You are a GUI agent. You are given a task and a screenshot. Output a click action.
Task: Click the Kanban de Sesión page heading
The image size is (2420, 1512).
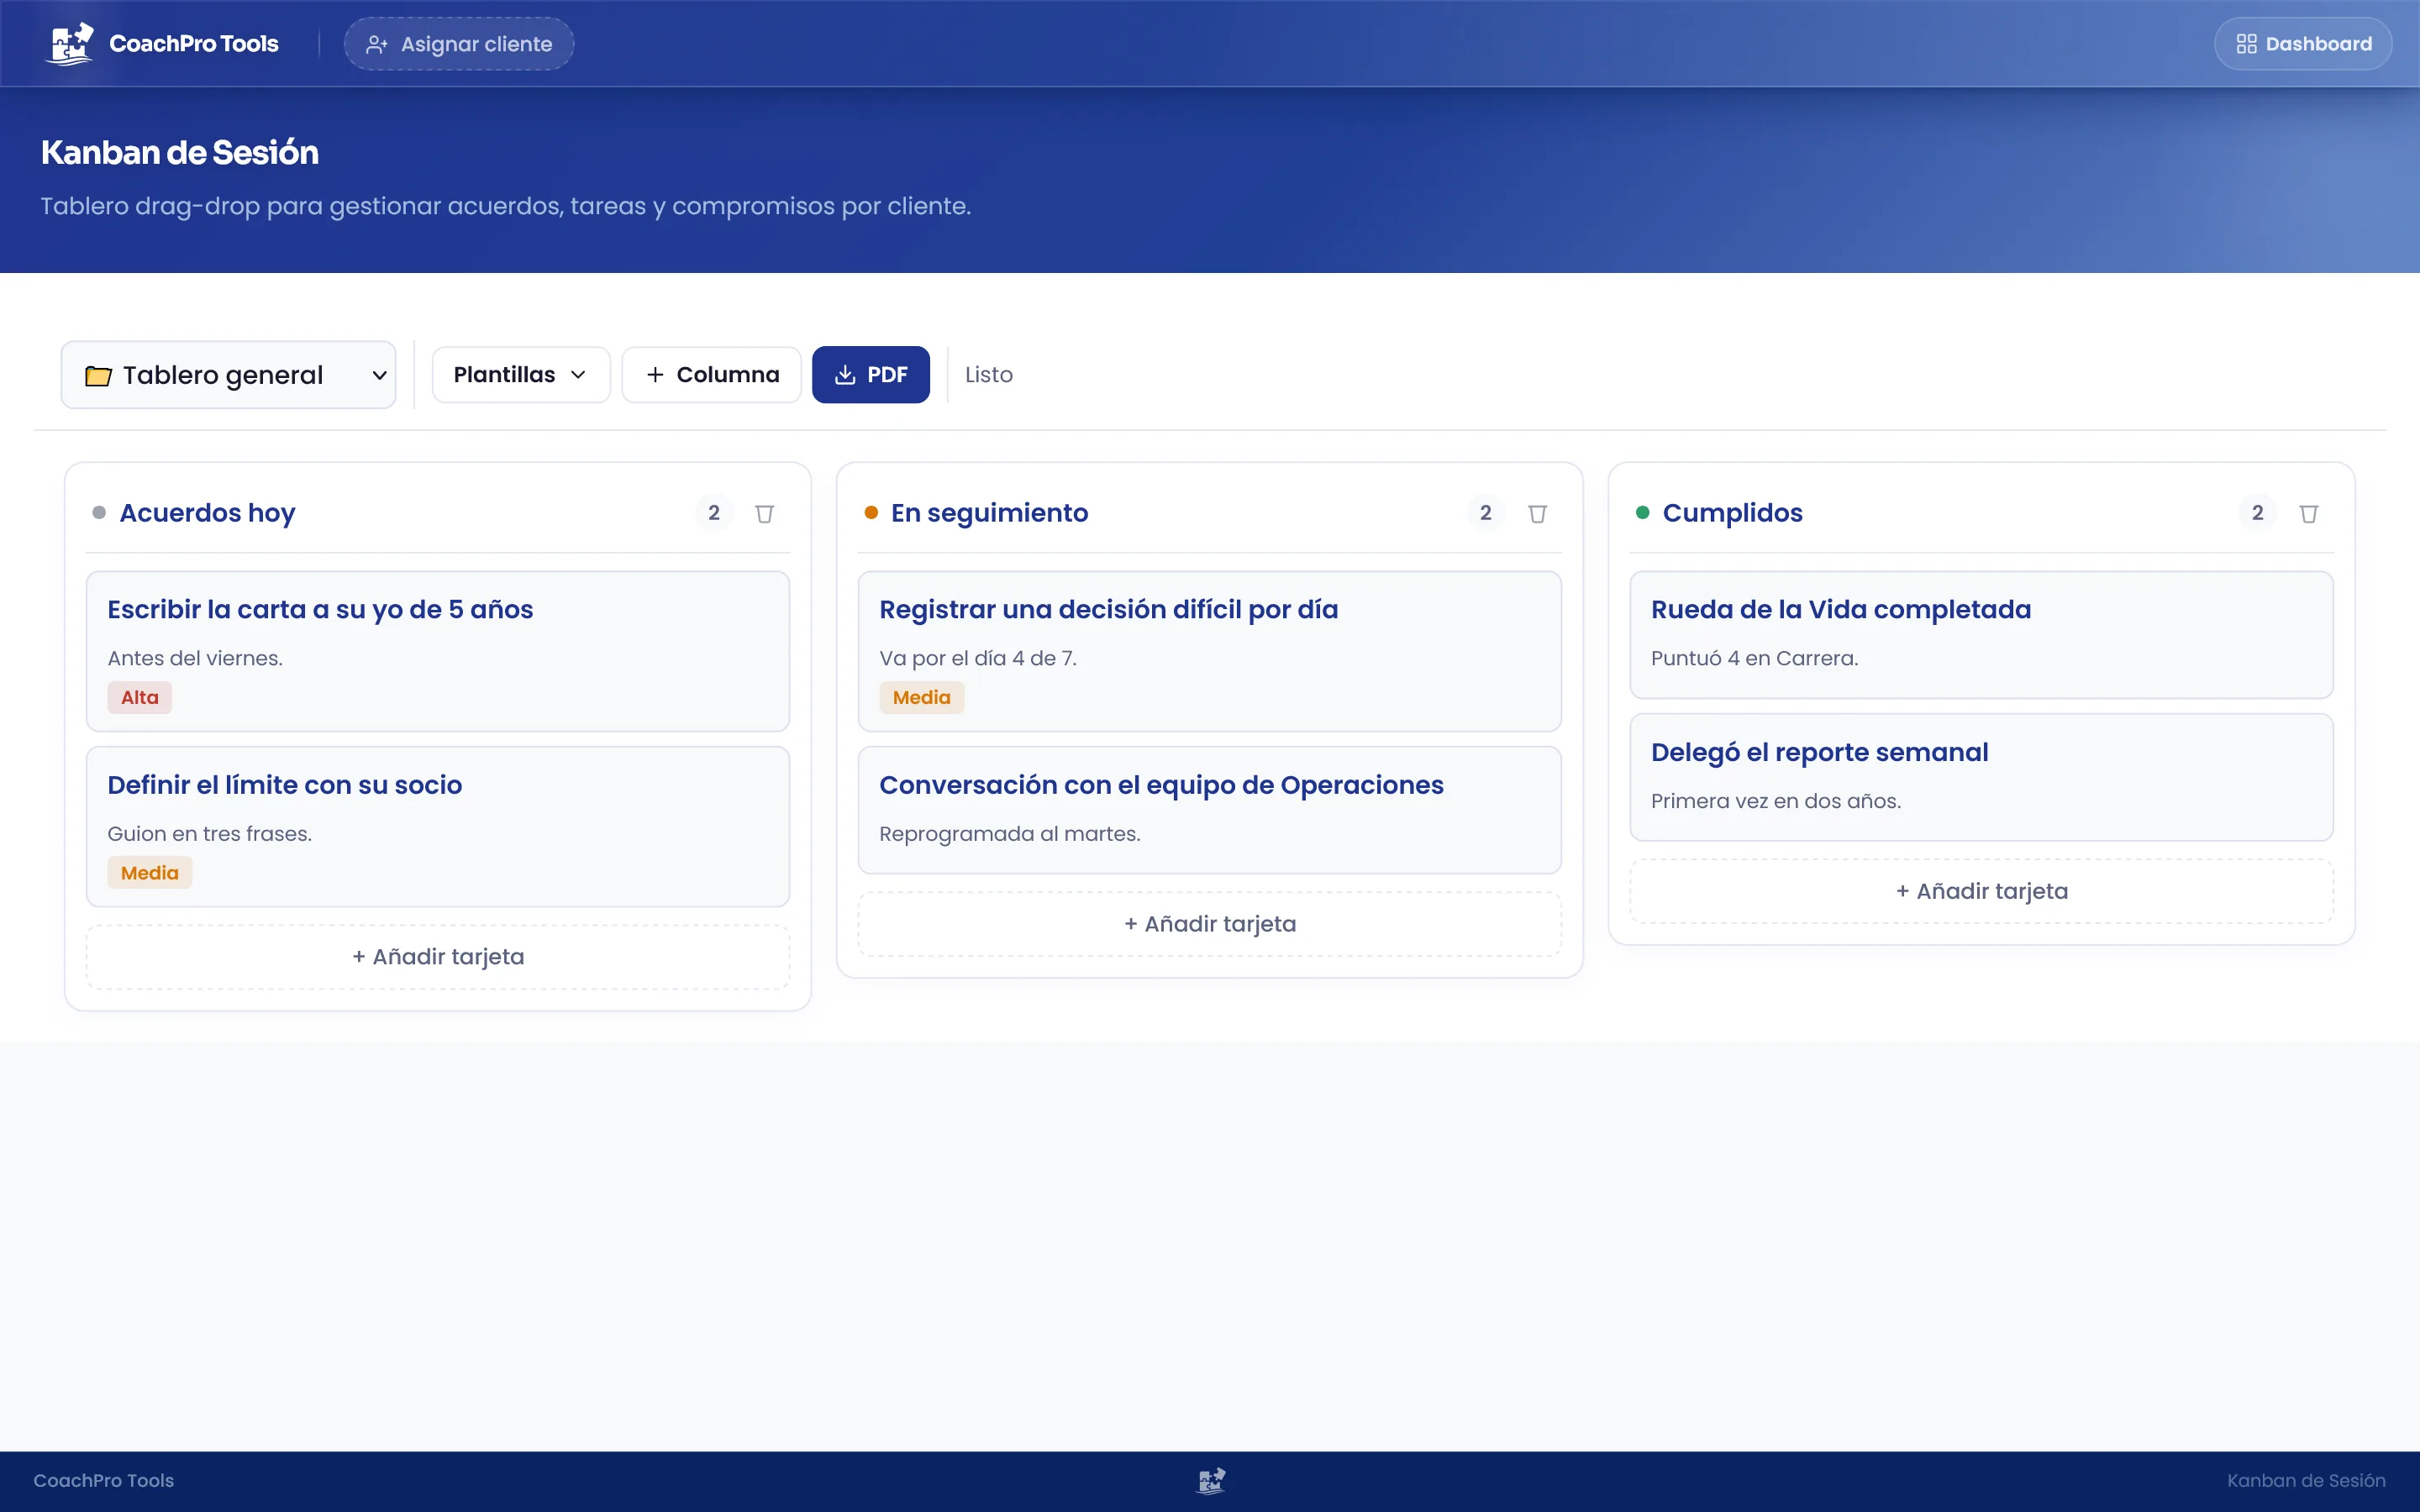pyautogui.click(x=180, y=152)
